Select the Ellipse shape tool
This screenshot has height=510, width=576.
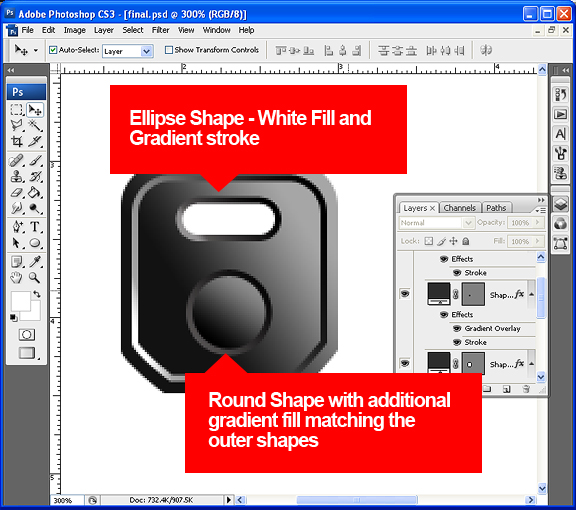click(35, 243)
